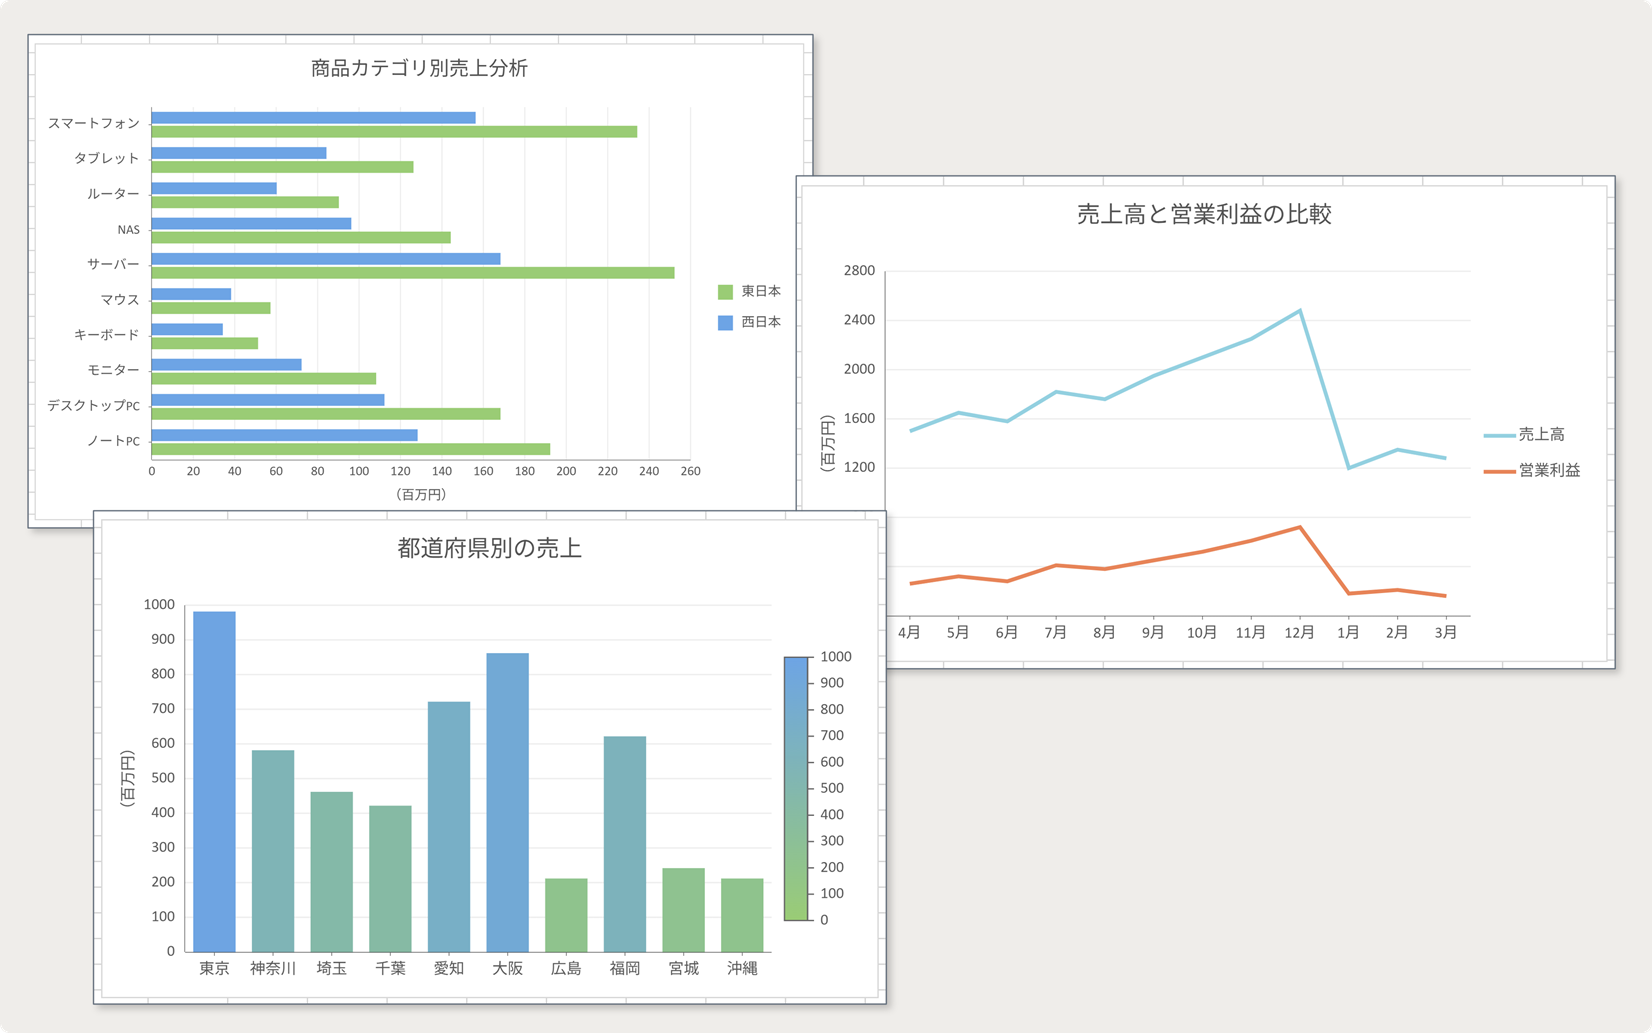Select the 東日本 green legend swatch
This screenshot has width=1652, height=1033.
[x=725, y=292]
